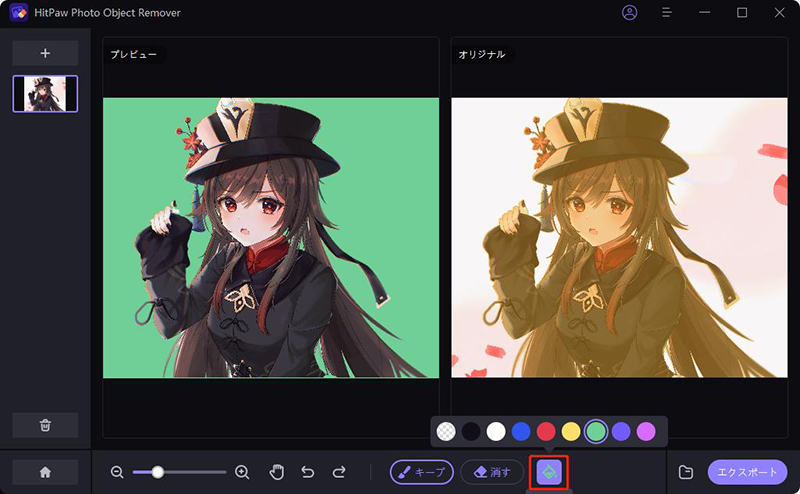The height and width of the screenshot is (494, 800).
Task: Redo the last action
Action: (x=339, y=472)
